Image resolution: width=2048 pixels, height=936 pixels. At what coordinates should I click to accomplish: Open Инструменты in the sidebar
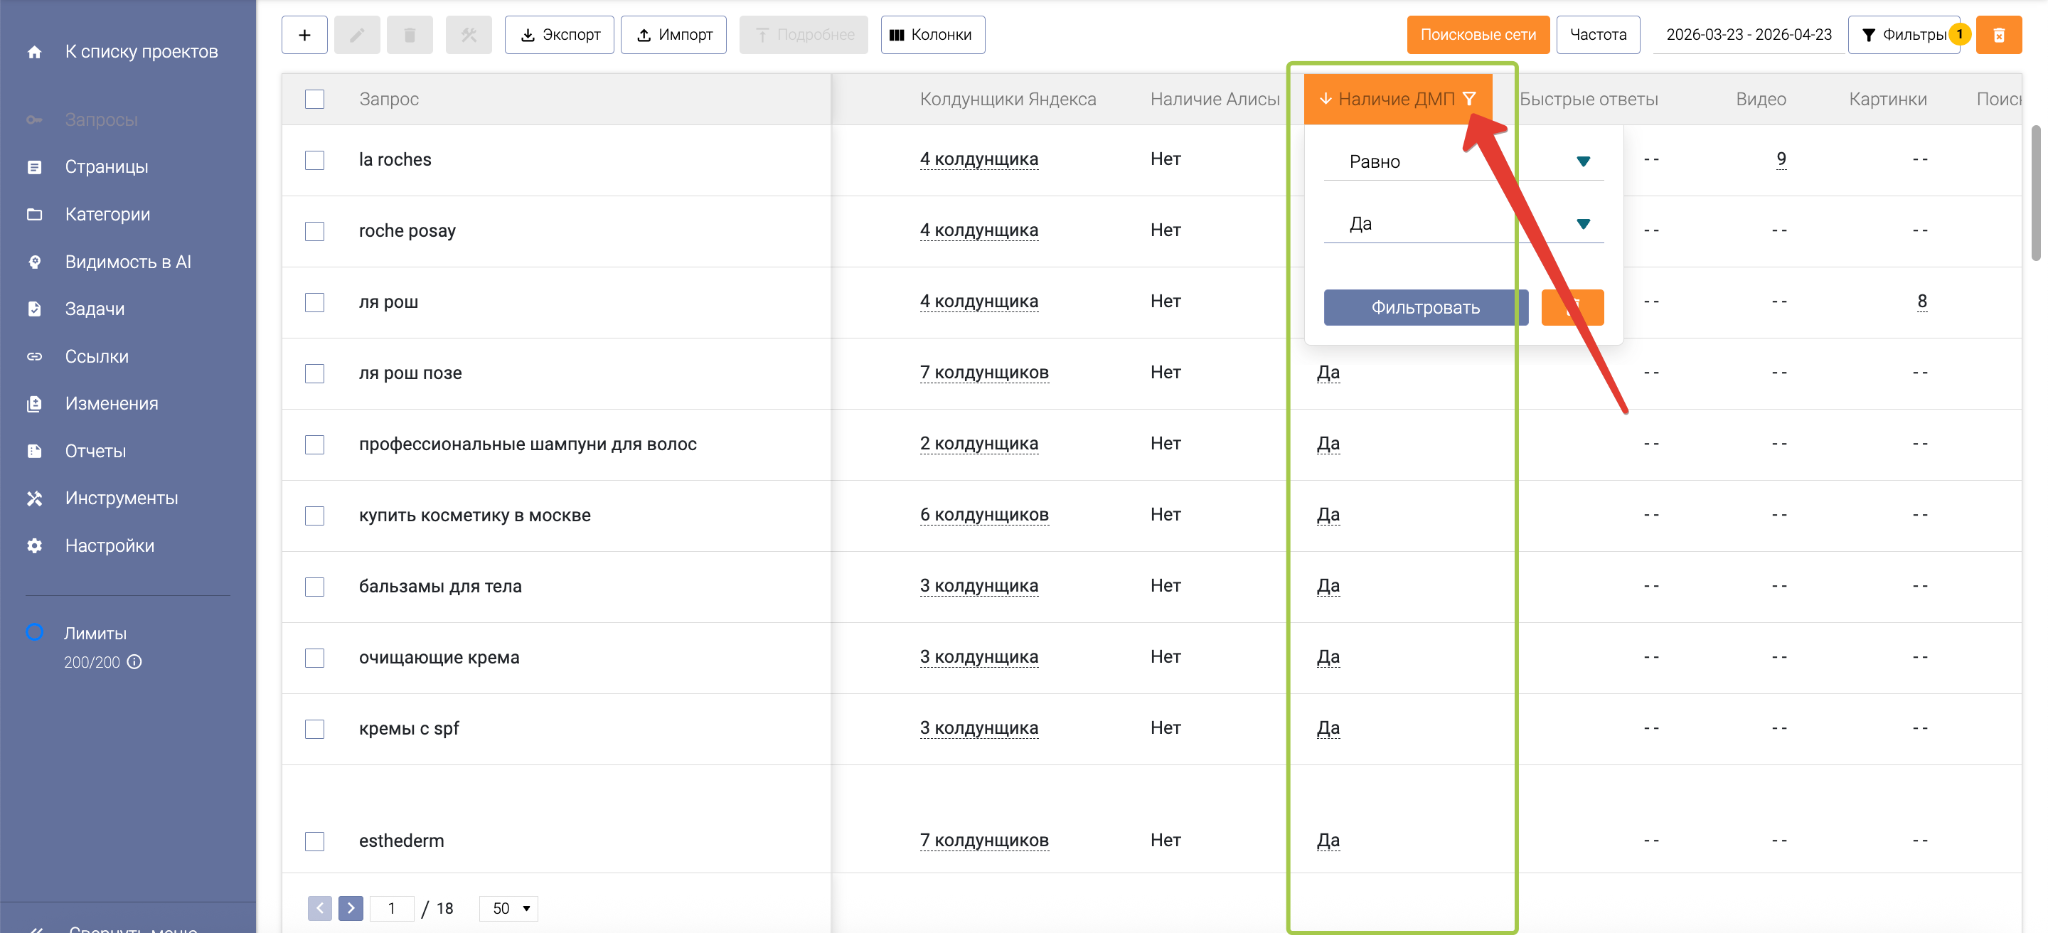(121, 498)
